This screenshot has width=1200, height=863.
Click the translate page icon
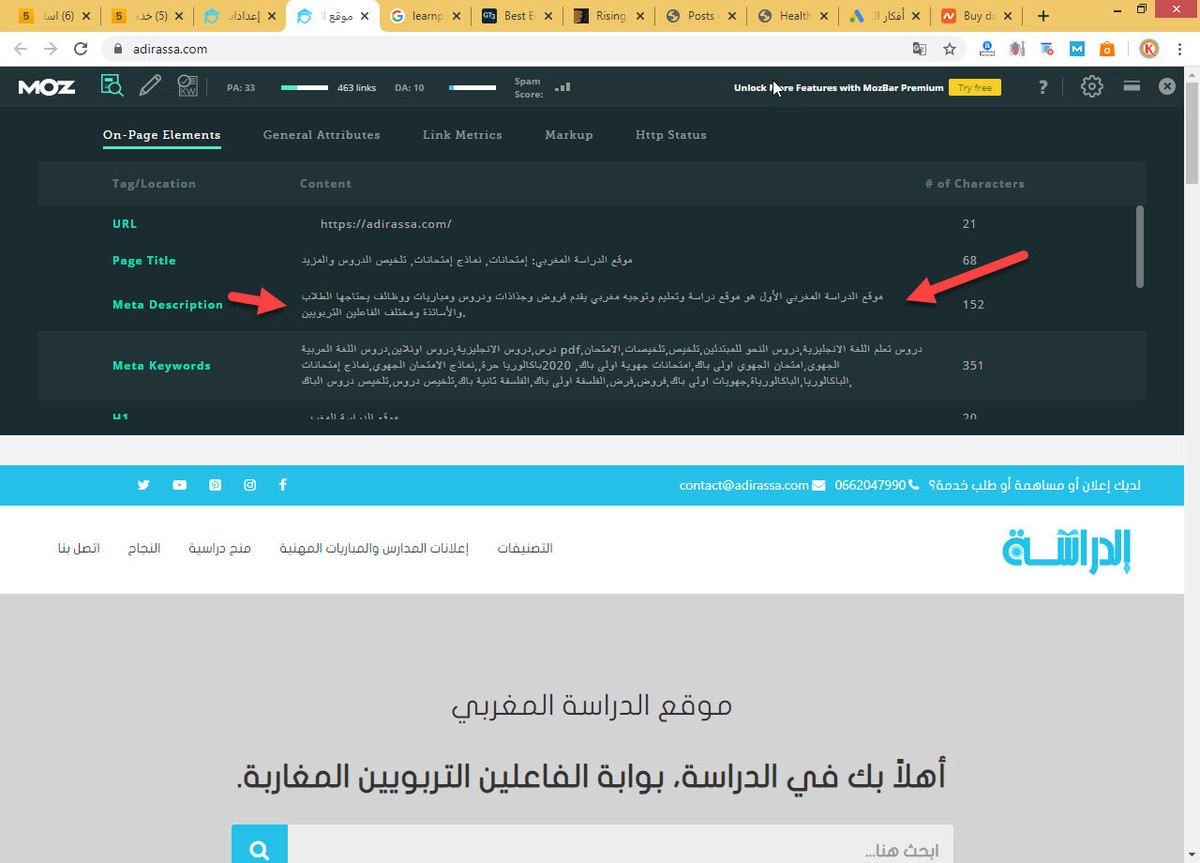point(919,48)
